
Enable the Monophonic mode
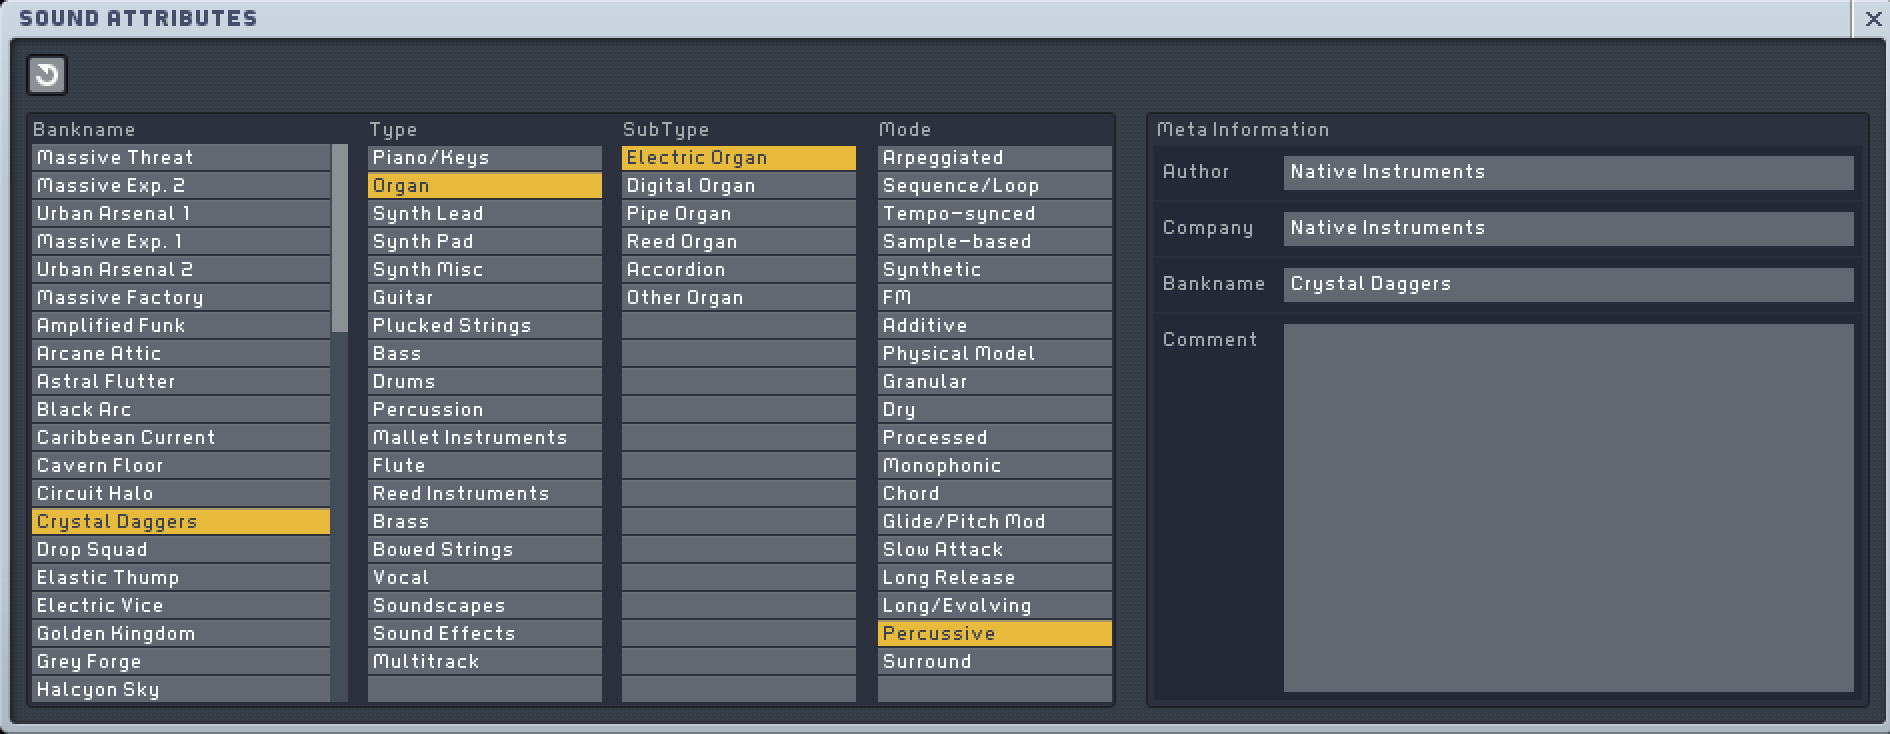point(994,465)
